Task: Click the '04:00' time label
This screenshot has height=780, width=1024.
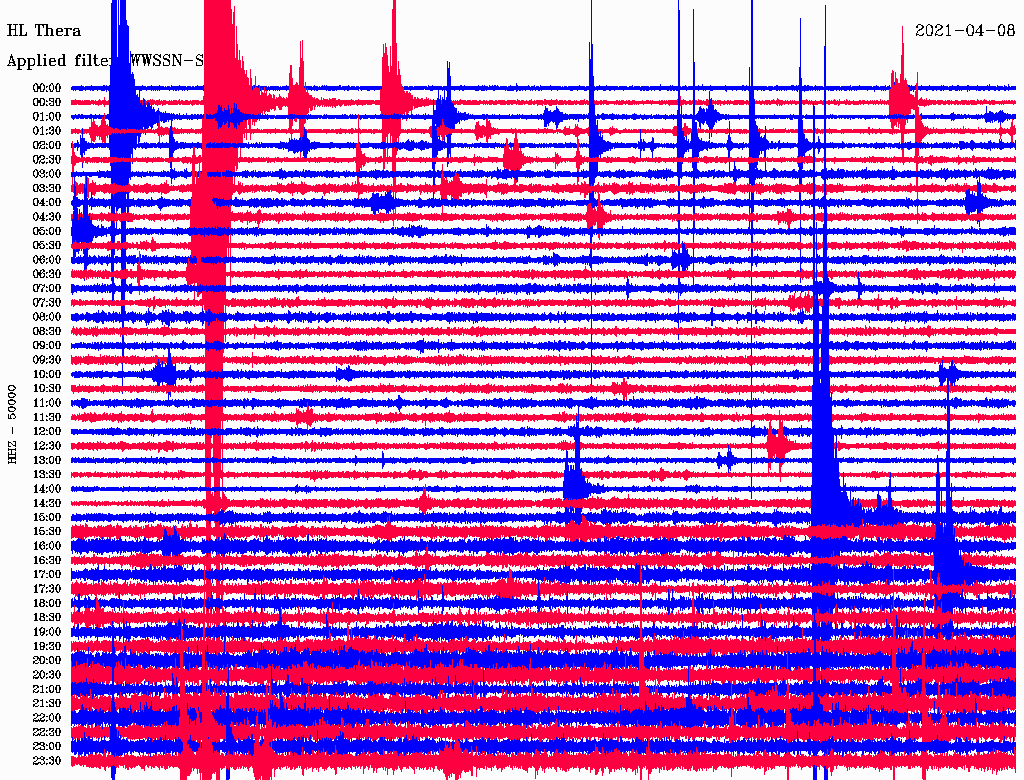Action: pos(47,203)
